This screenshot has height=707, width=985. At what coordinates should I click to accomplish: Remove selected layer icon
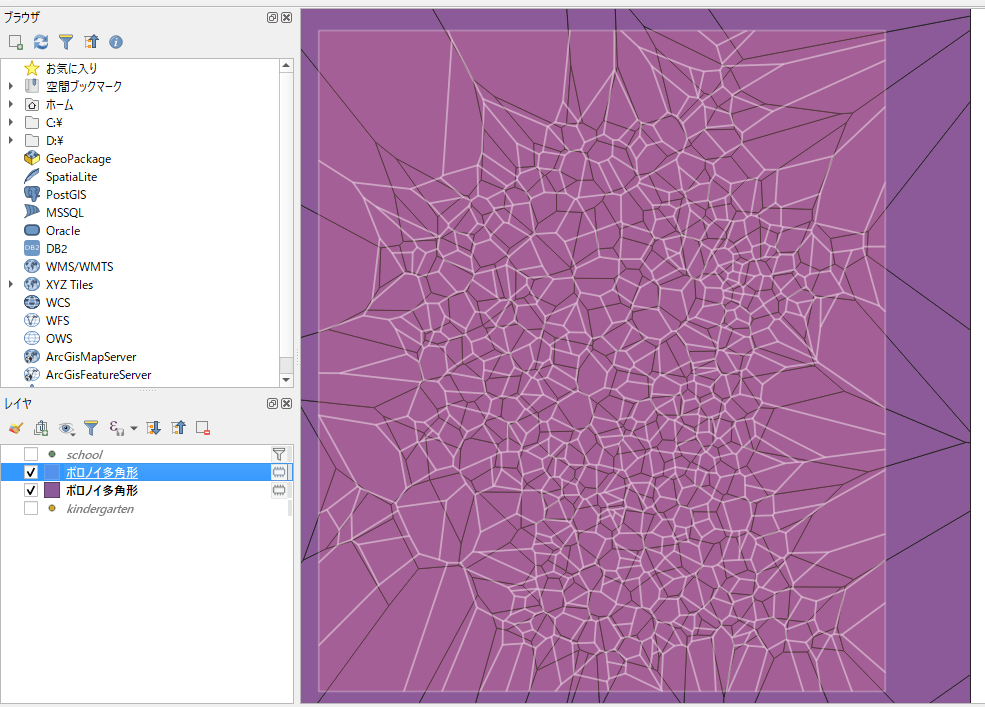pos(202,428)
